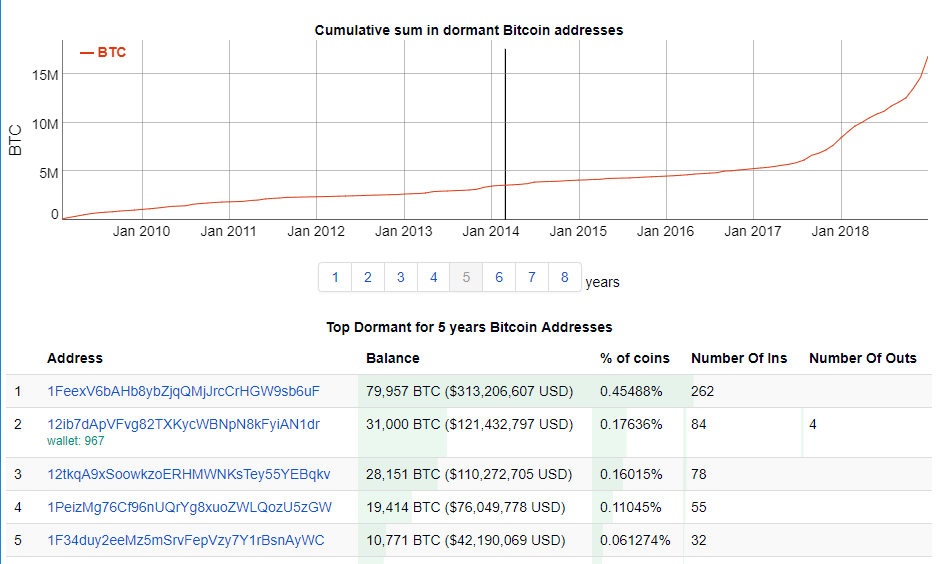Open address 1FeexV6bAHb8ybZjqQMjJrcCrHGW9sb6uF
This screenshot has height=564, width=937.
click(x=183, y=391)
